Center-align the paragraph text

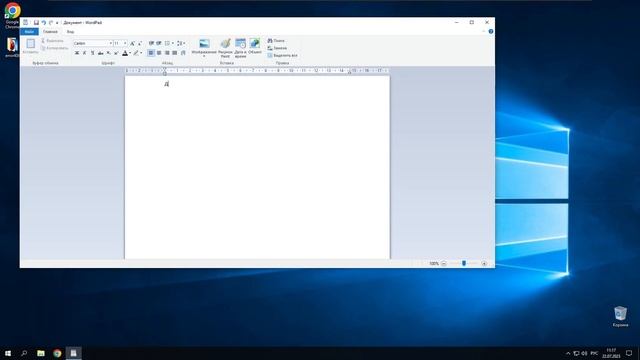point(159,53)
